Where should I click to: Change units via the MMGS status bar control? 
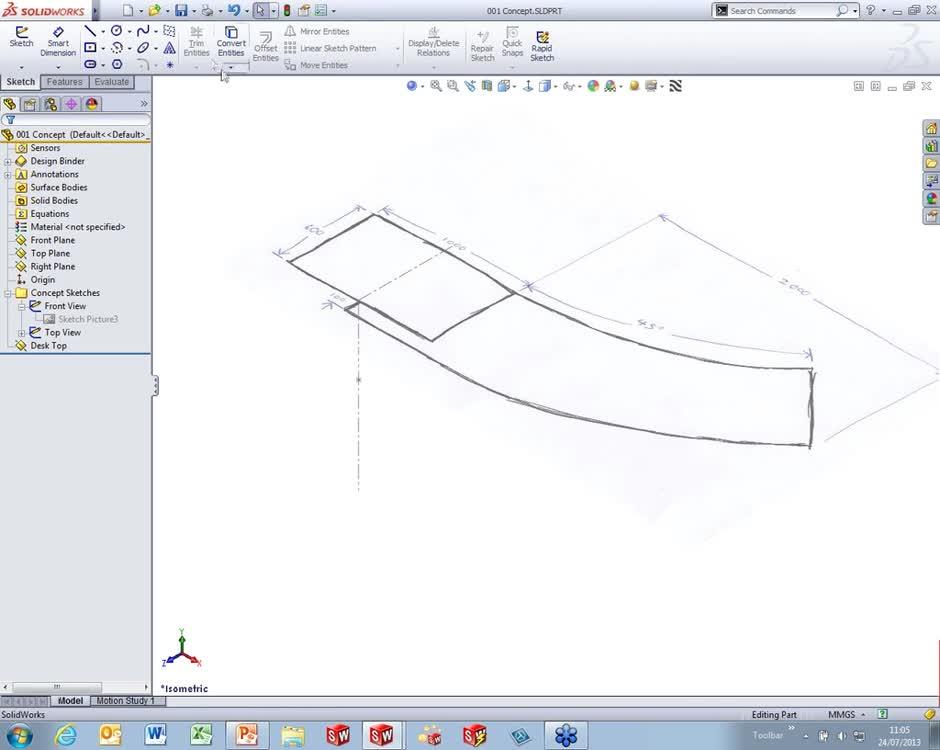(x=841, y=714)
